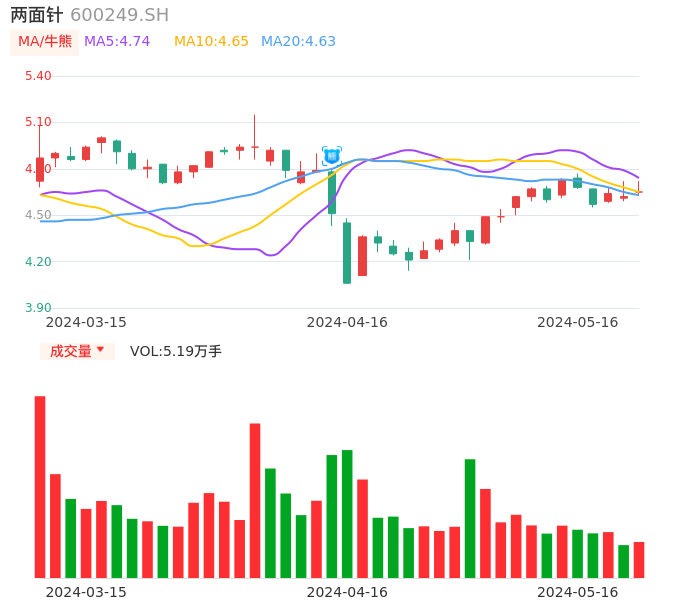
Task: Click the VOL:5.19万手 volume readout
Action: pyautogui.click(x=176, y=351)
